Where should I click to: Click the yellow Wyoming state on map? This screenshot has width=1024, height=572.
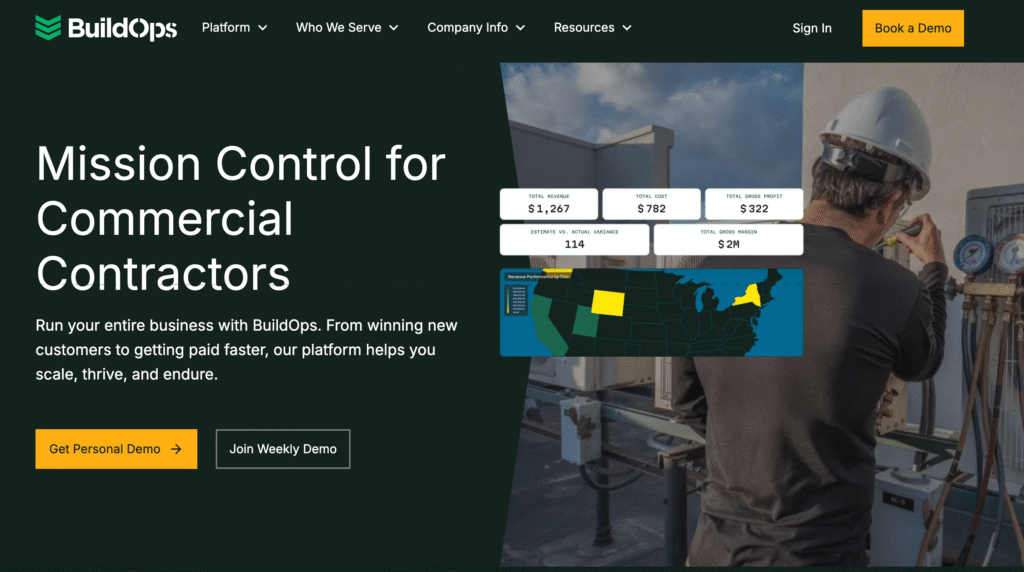click(608, 304)
